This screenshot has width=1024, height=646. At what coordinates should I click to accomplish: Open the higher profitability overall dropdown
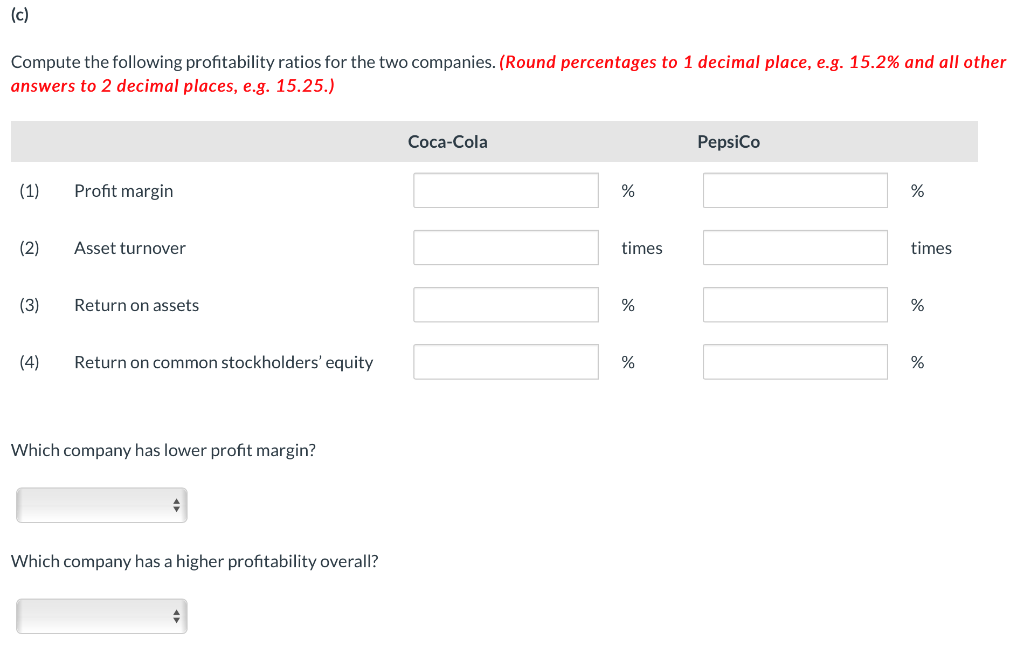point(102,616)
